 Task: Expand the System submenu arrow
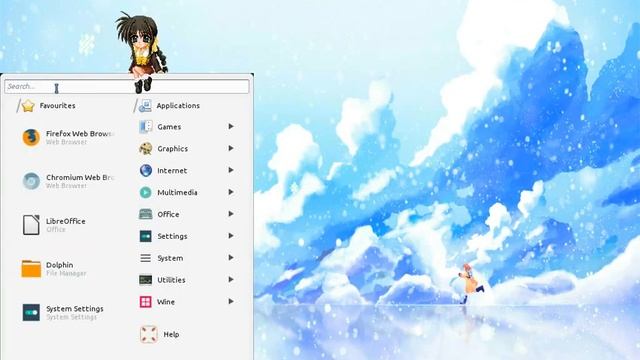231,258
